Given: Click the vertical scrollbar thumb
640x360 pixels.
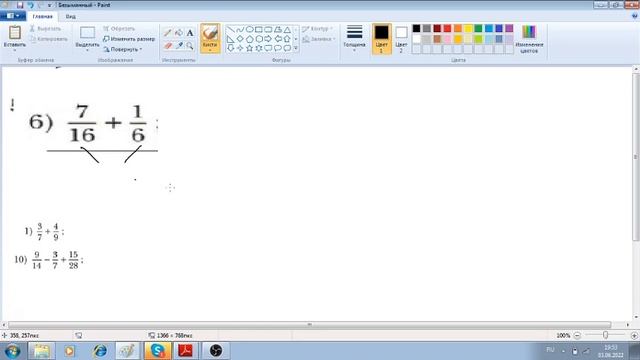Looking at the screenshot, I should click(636, 157).
